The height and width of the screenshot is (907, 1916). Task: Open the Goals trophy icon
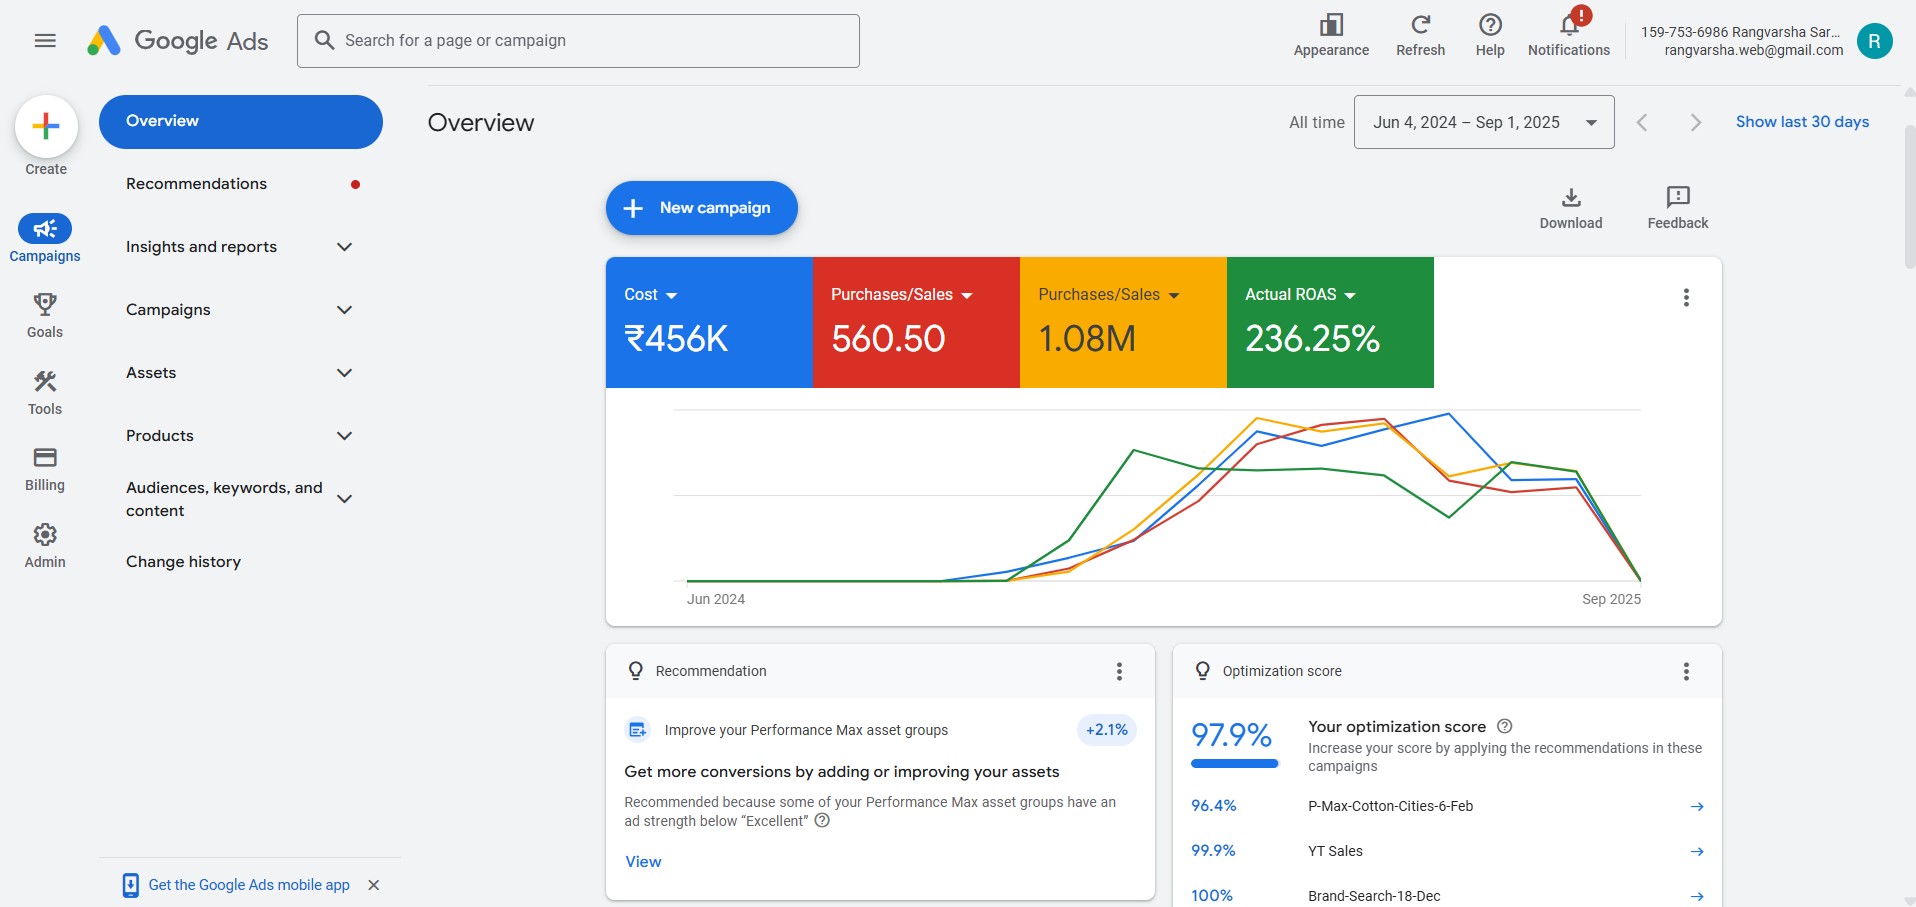[x=45, y=304]
